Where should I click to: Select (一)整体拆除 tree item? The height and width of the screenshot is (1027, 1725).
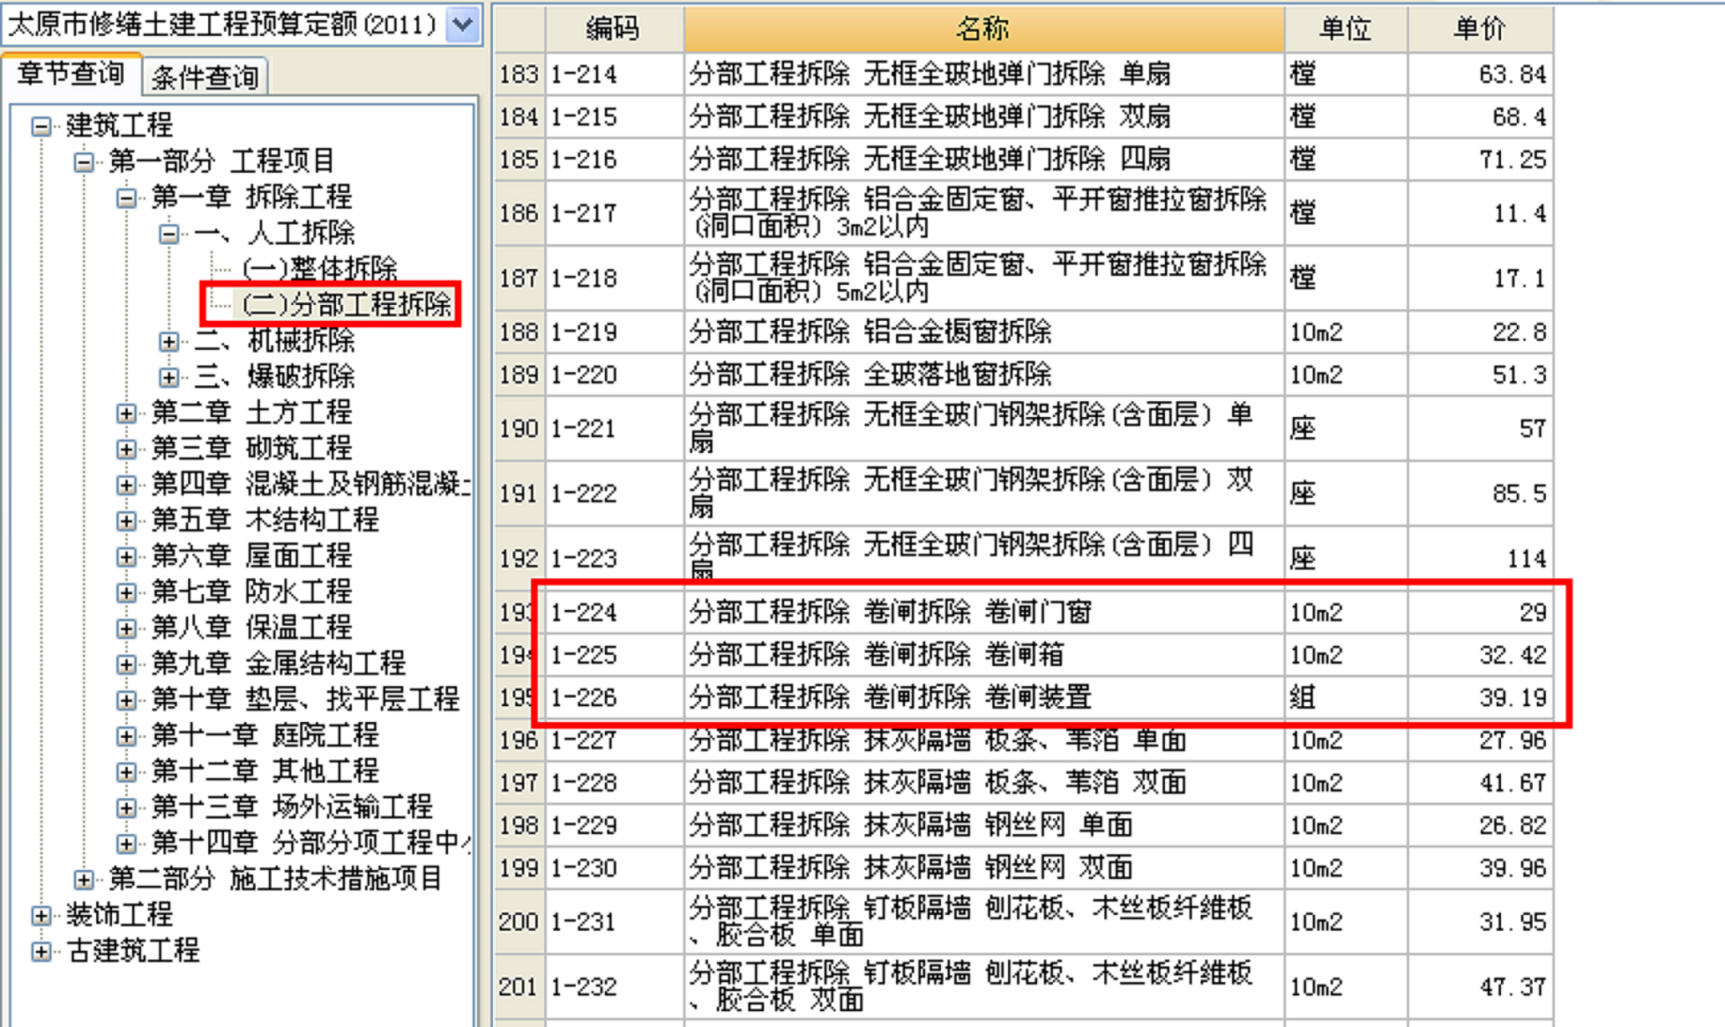(319, 269)
